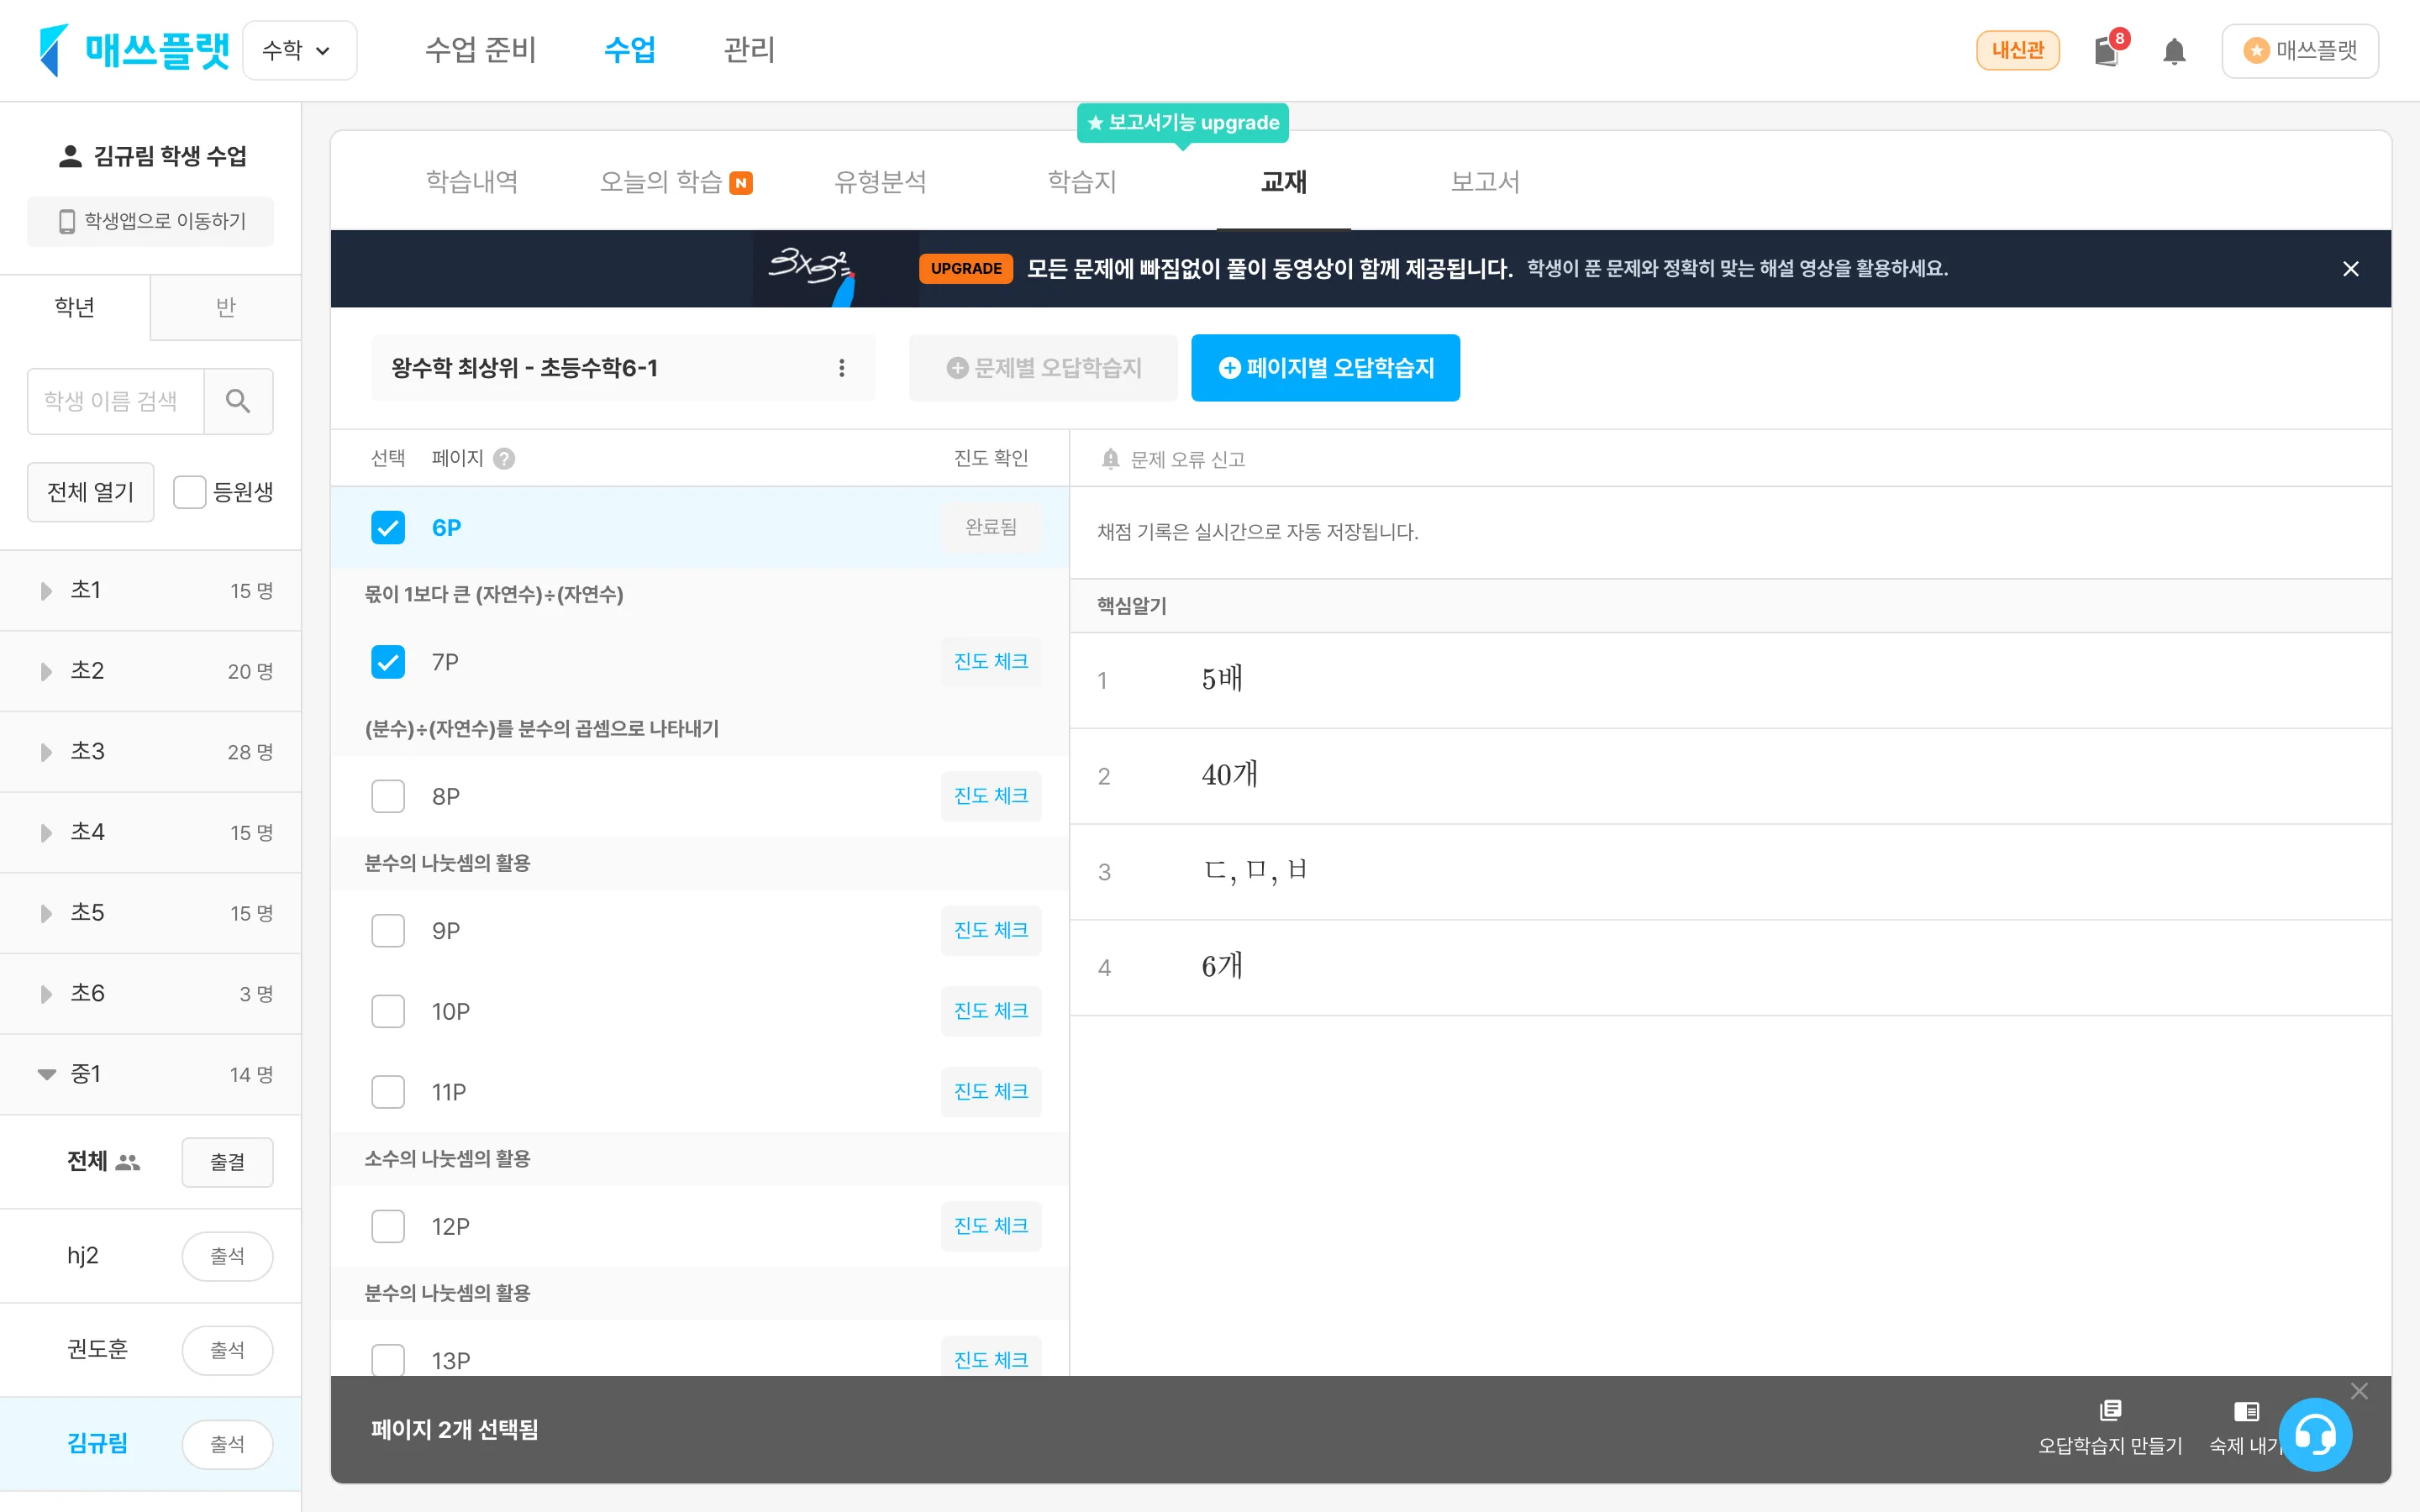2420x1512 pixels.
Task: Click 오답학습지 만들기 icon
Action: (x=2110, y=1410)
